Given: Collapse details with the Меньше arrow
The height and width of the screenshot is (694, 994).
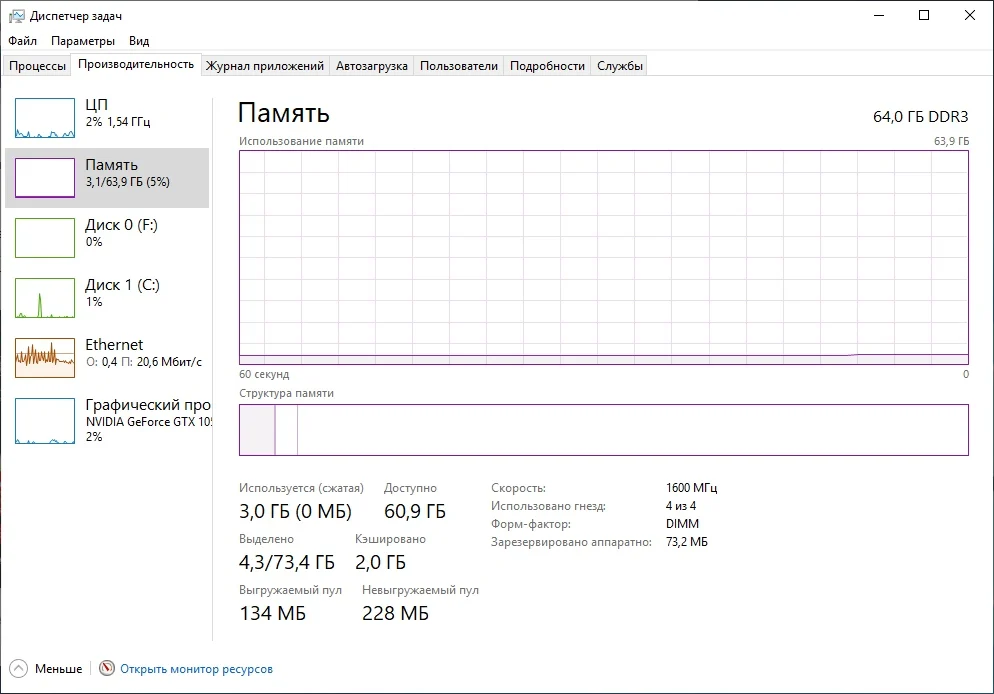Looking at the screenshot, I should [x=18, y=669].
